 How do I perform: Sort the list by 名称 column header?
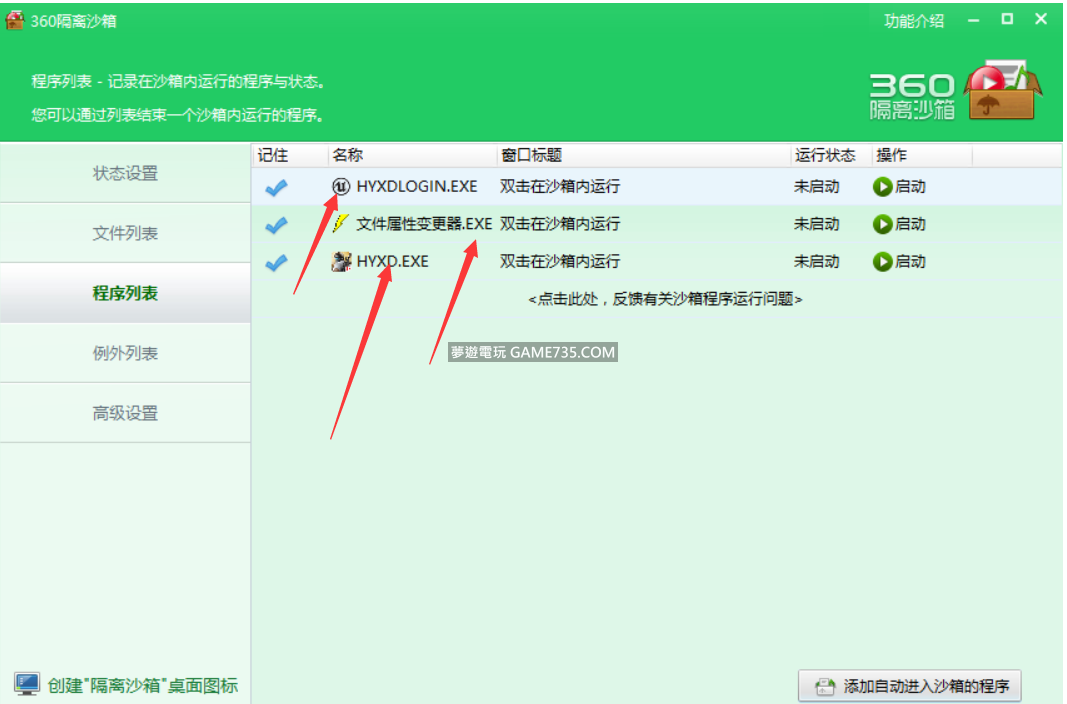[x=348, y=155]
